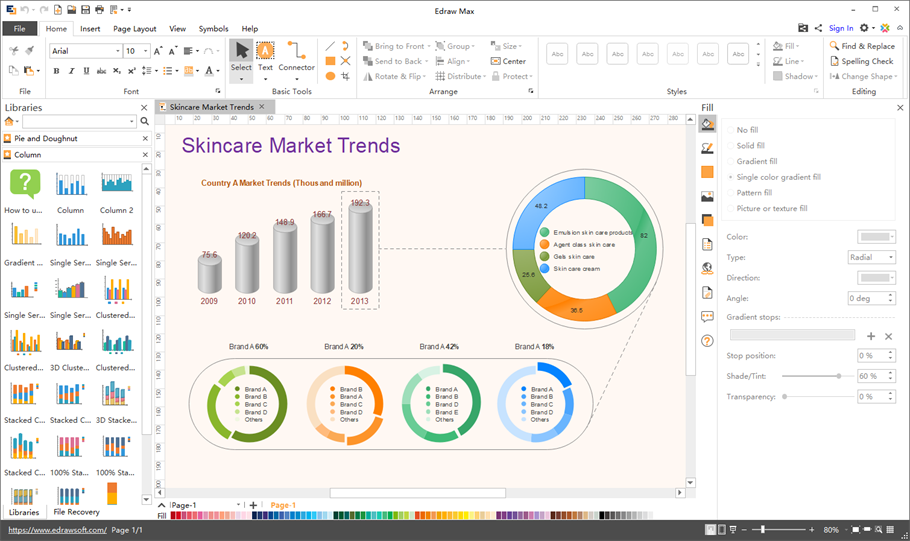Click the help question mark icon in sidebar
The height and width of the screenshot is (541, 910).
tap(707, 341)
